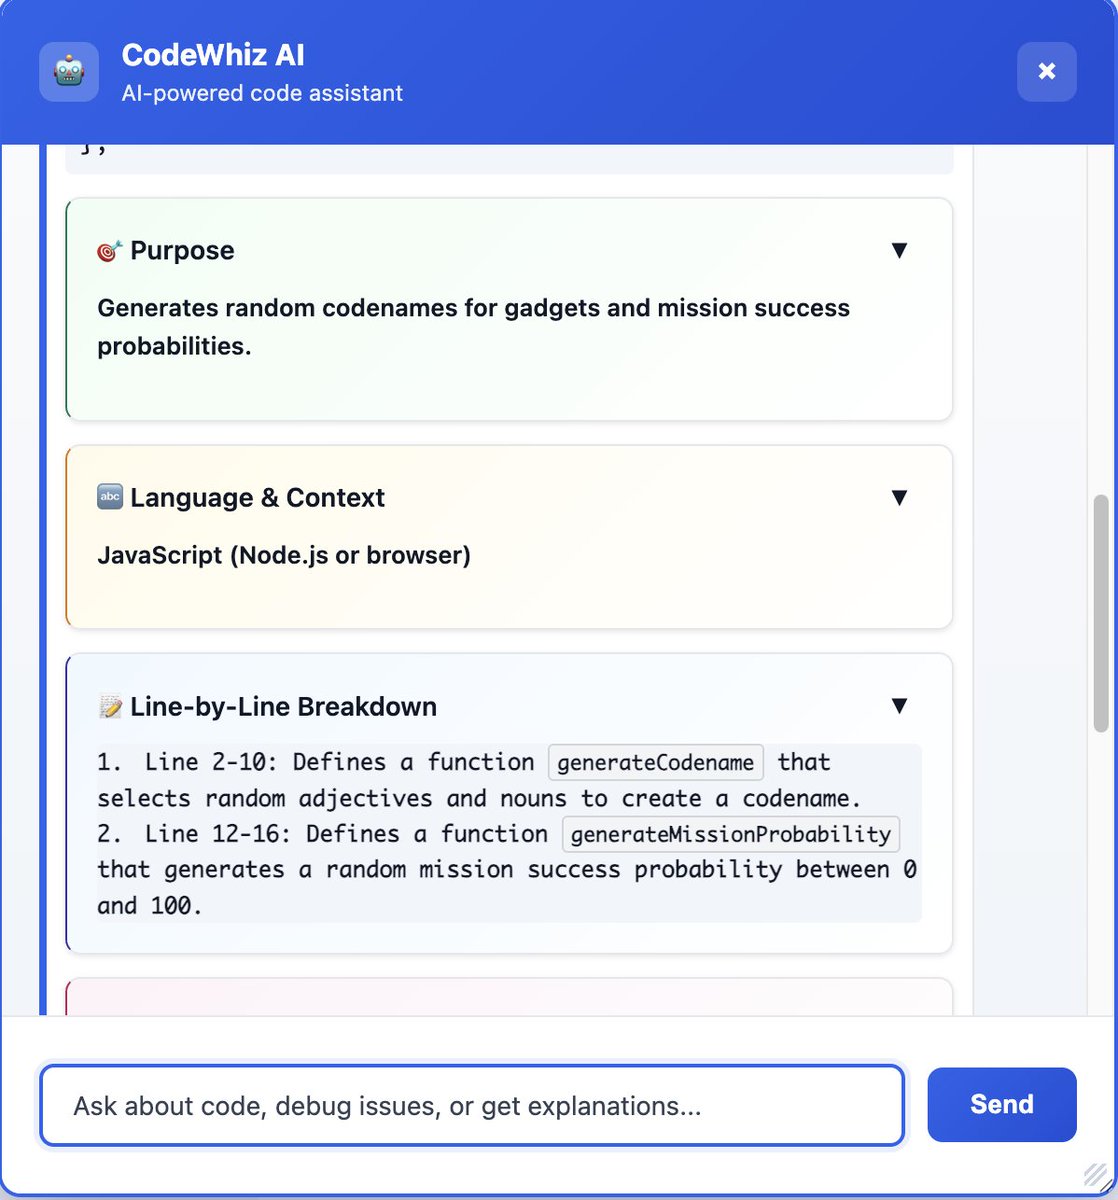The image size is (1118, 1200).
Task: Collapse the Language & Context section
Action: [899, 497]
